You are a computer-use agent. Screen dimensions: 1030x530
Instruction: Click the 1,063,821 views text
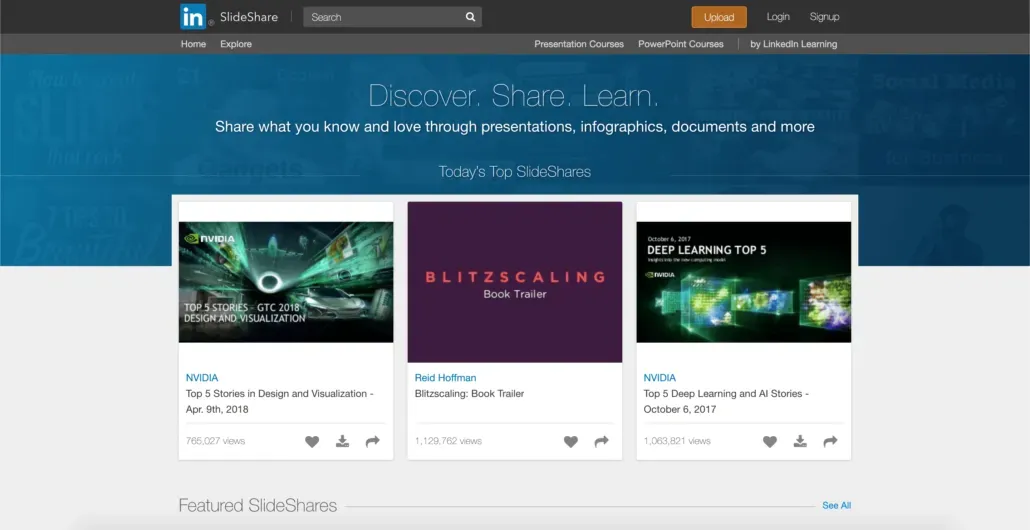(677, 441)
